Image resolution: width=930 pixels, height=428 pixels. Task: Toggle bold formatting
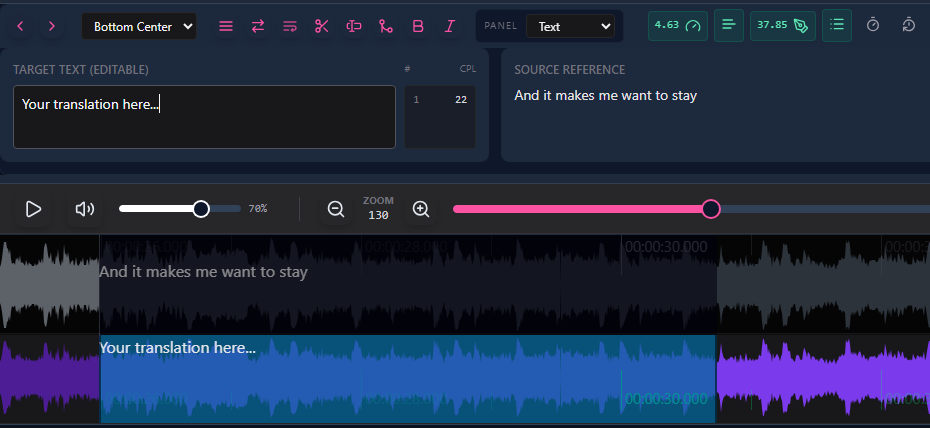click(x=418, y=26)
